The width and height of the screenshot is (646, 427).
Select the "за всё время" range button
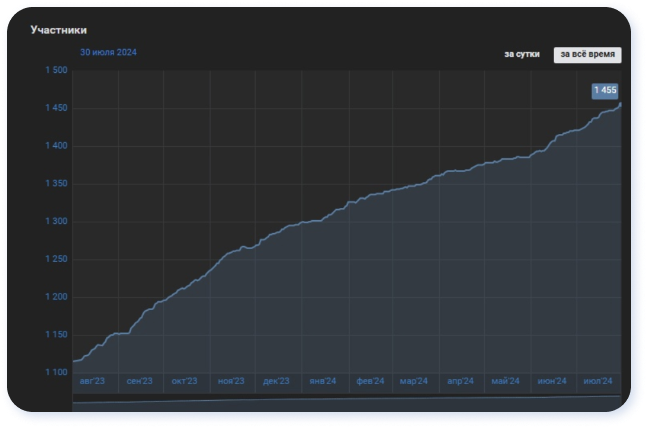tap(588, 54)
